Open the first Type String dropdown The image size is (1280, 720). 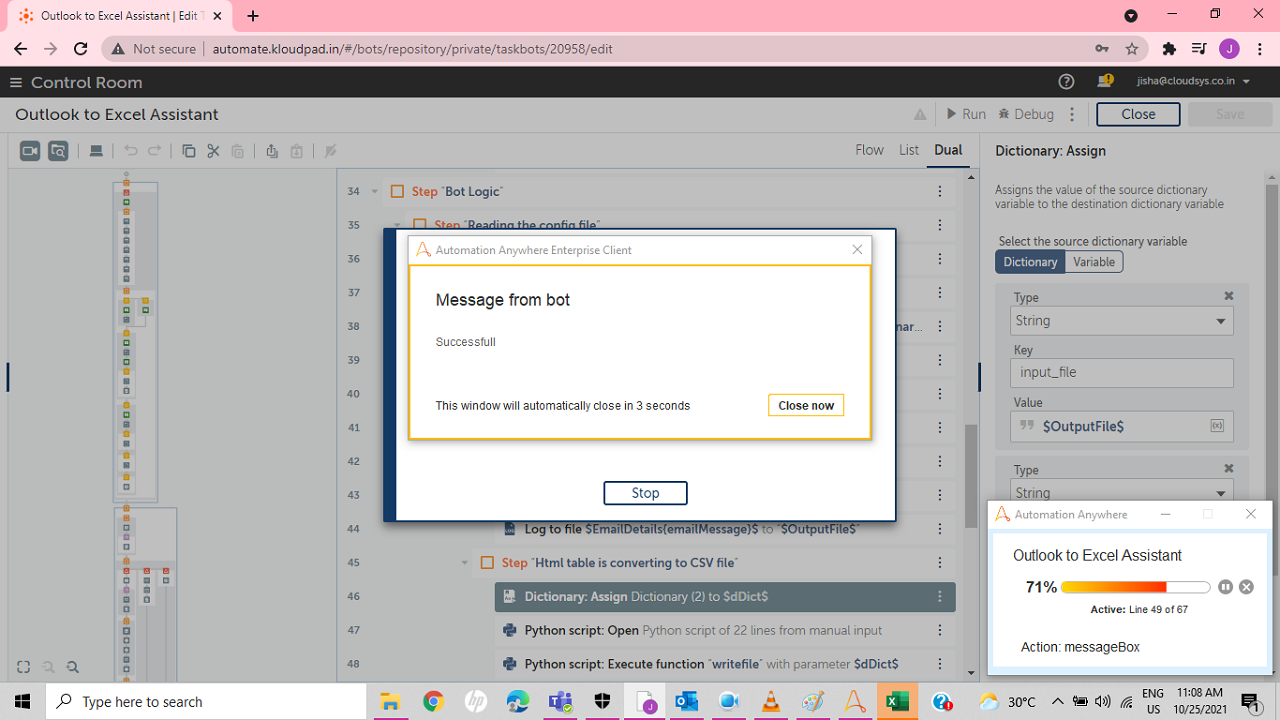click(1122, 321)
